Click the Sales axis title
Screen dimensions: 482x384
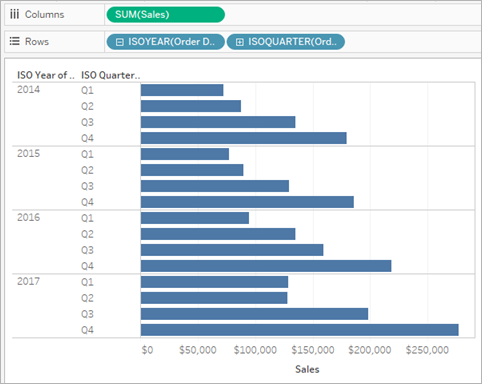(307, 369)
